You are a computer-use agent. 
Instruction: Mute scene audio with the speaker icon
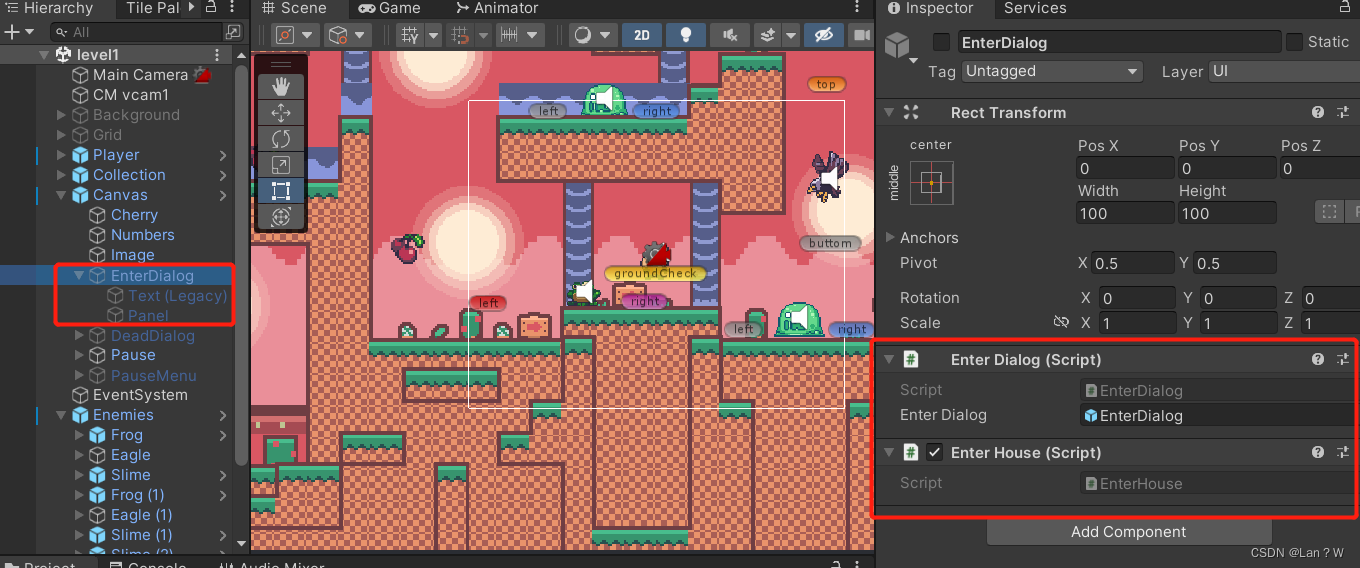click(728, 35)
